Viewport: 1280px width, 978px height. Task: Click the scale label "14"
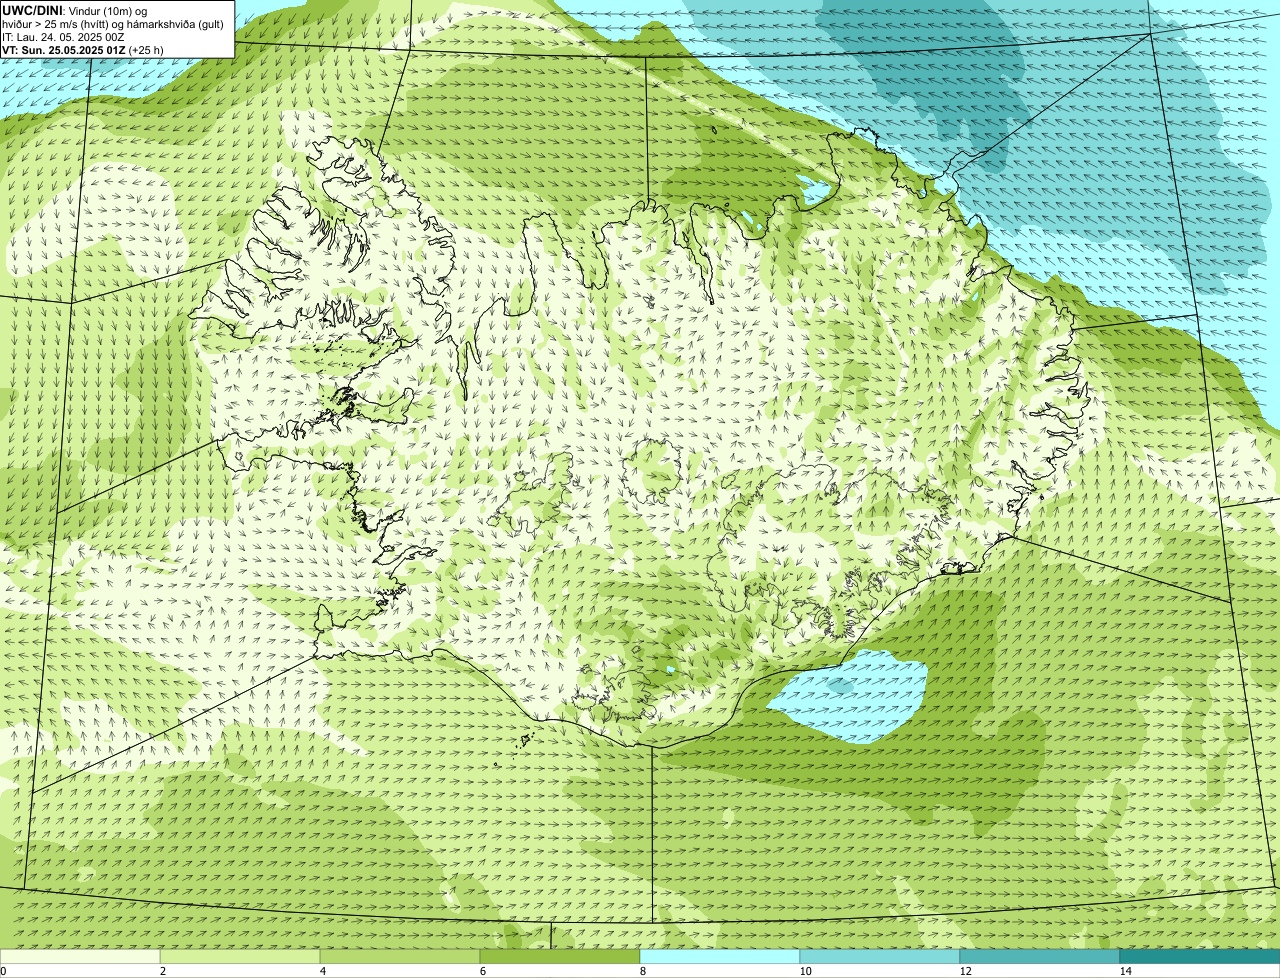click(x=1125, y=971)
